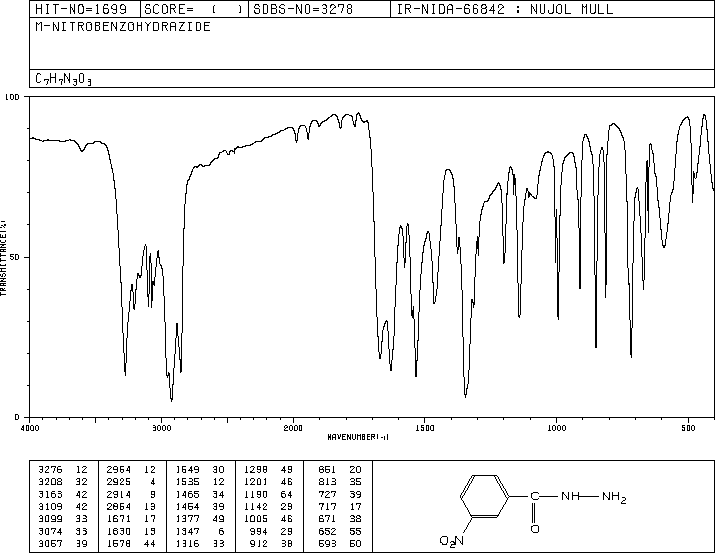The image size is (715, 553).
Task: Select peak value 1535 in the table
Action: coord(187,481)
